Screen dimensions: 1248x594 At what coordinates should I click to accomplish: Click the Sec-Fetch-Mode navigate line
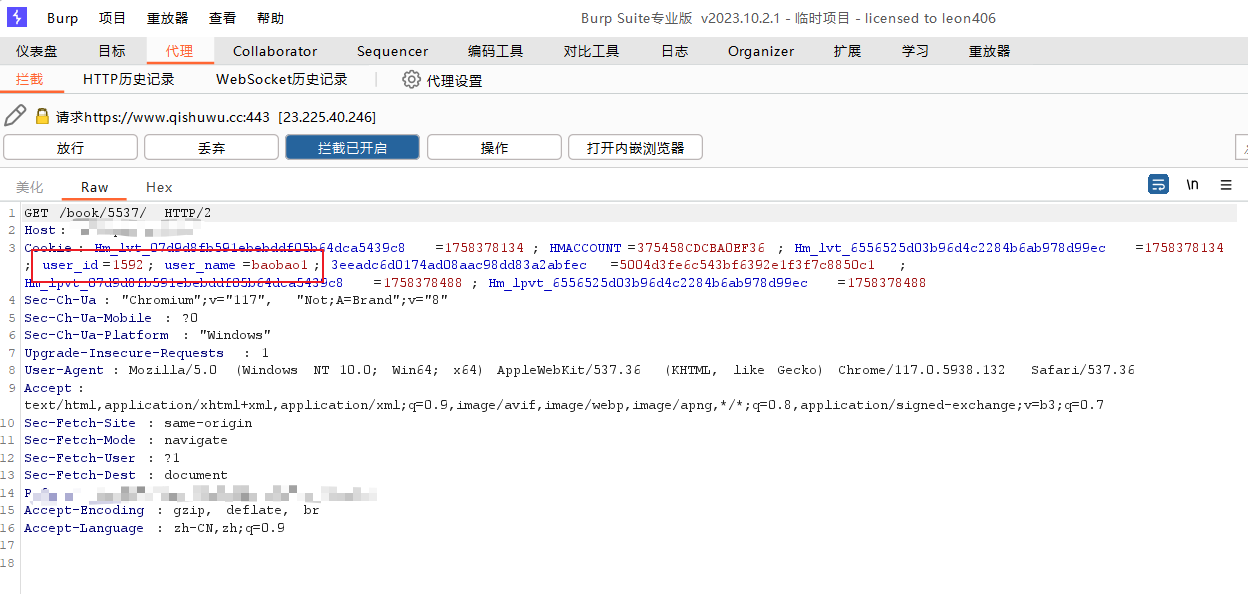pyautogui.click(x=126, y=440)
